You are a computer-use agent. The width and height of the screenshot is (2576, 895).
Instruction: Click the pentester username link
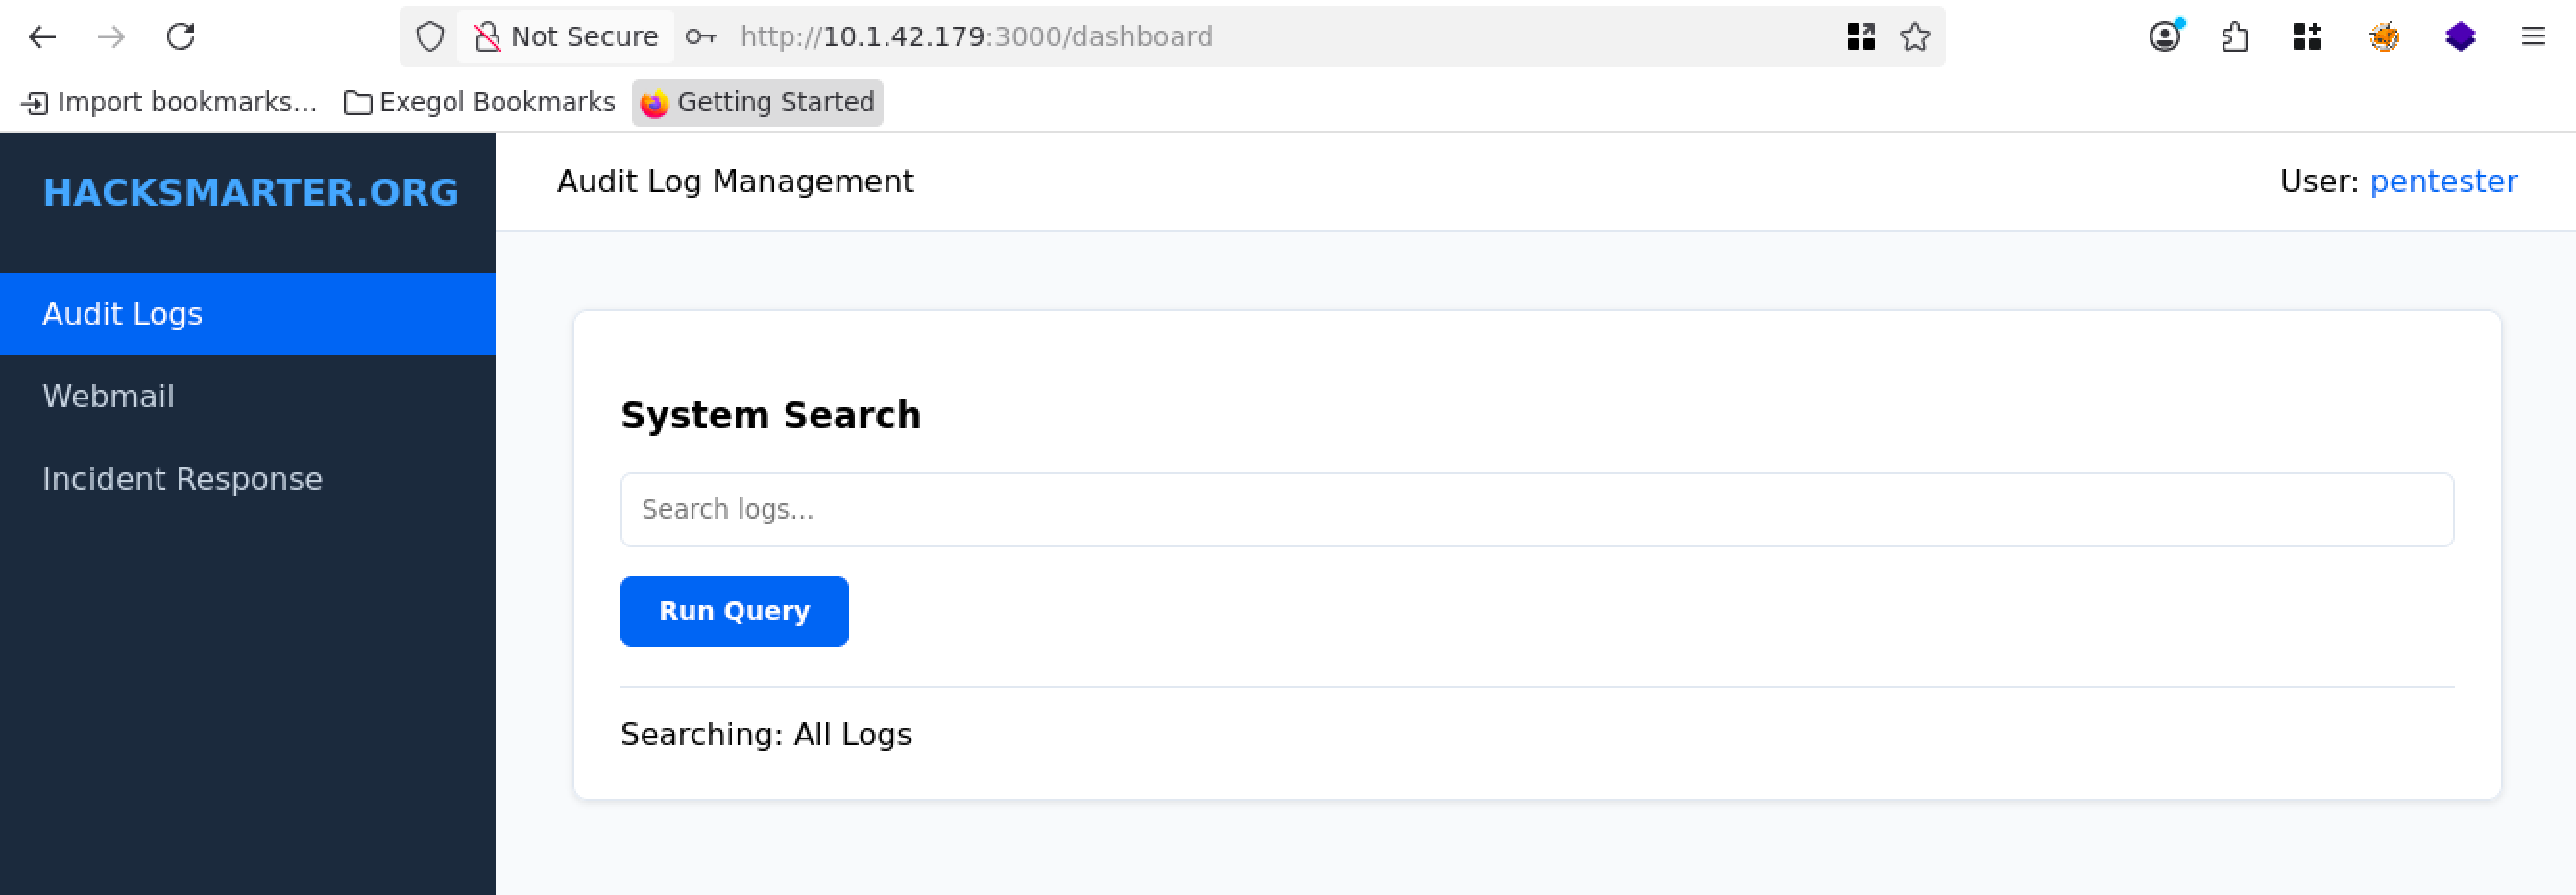click(x=2443, y=181)
